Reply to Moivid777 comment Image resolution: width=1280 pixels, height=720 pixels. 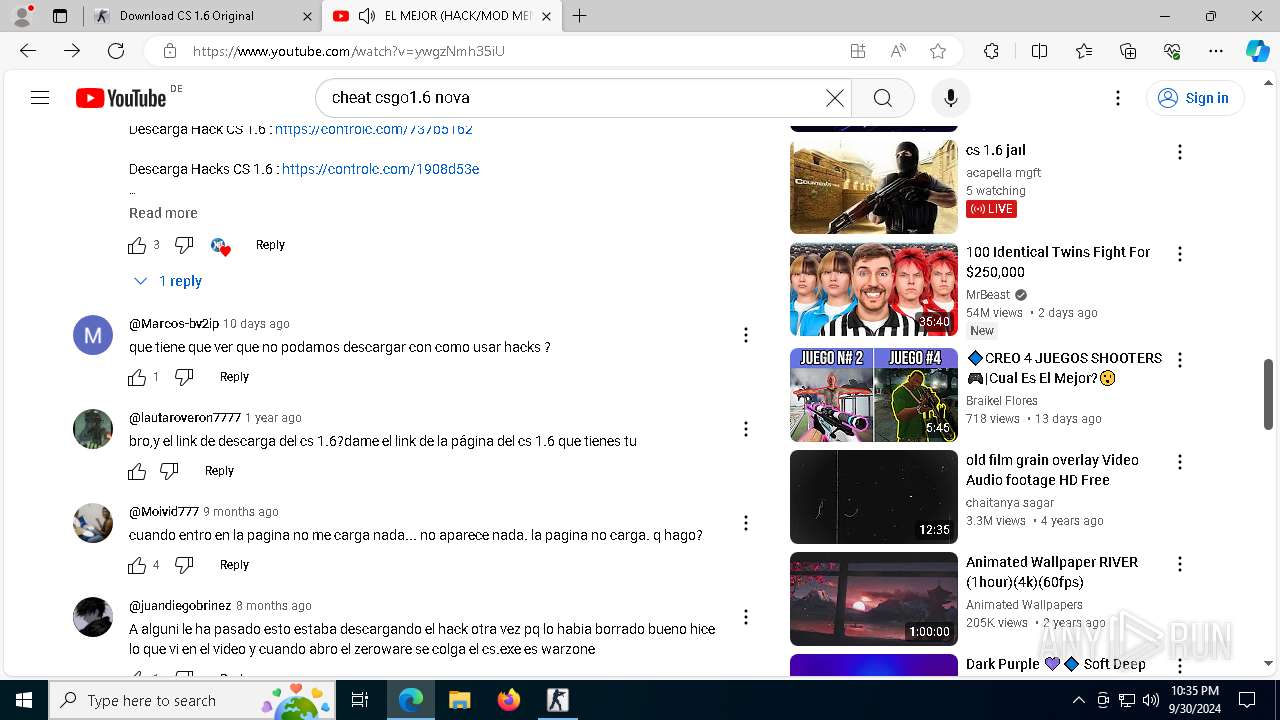point(234,565)
